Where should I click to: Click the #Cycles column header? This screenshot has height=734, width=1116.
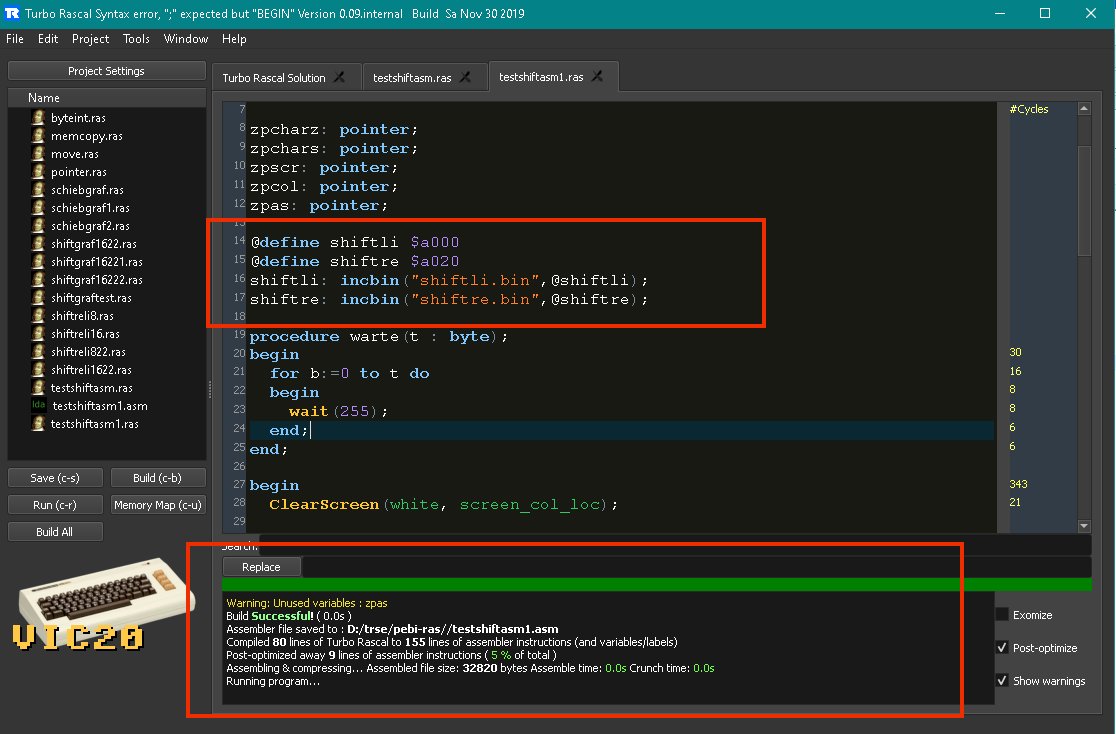tap(1028, 109)
